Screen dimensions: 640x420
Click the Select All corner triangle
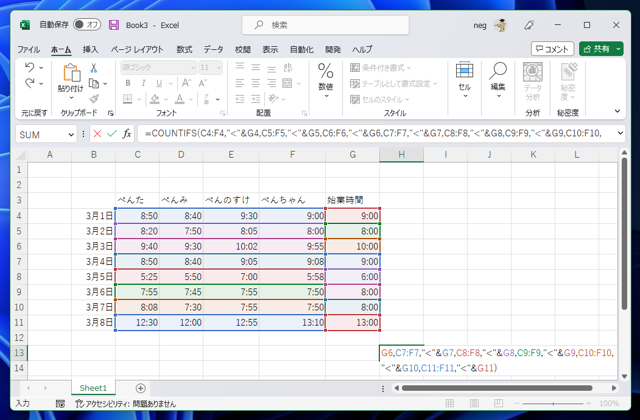pos(20,155)
